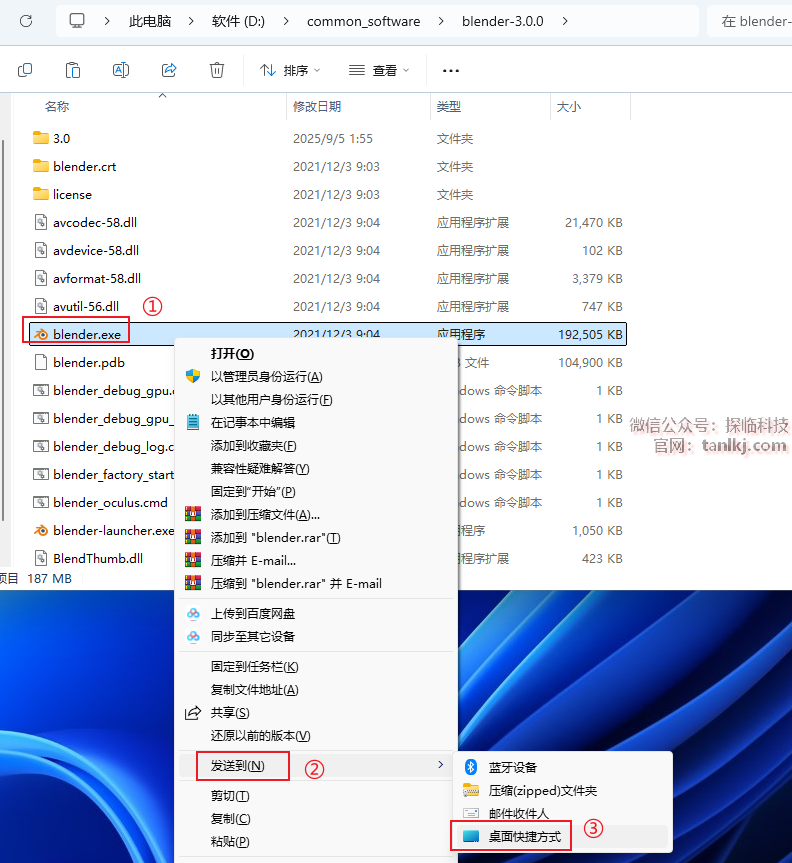Image resolution: width=792 pixels, height=863 pixels.
Task: Sort by 名称 column header
Action: click(57, 106)
